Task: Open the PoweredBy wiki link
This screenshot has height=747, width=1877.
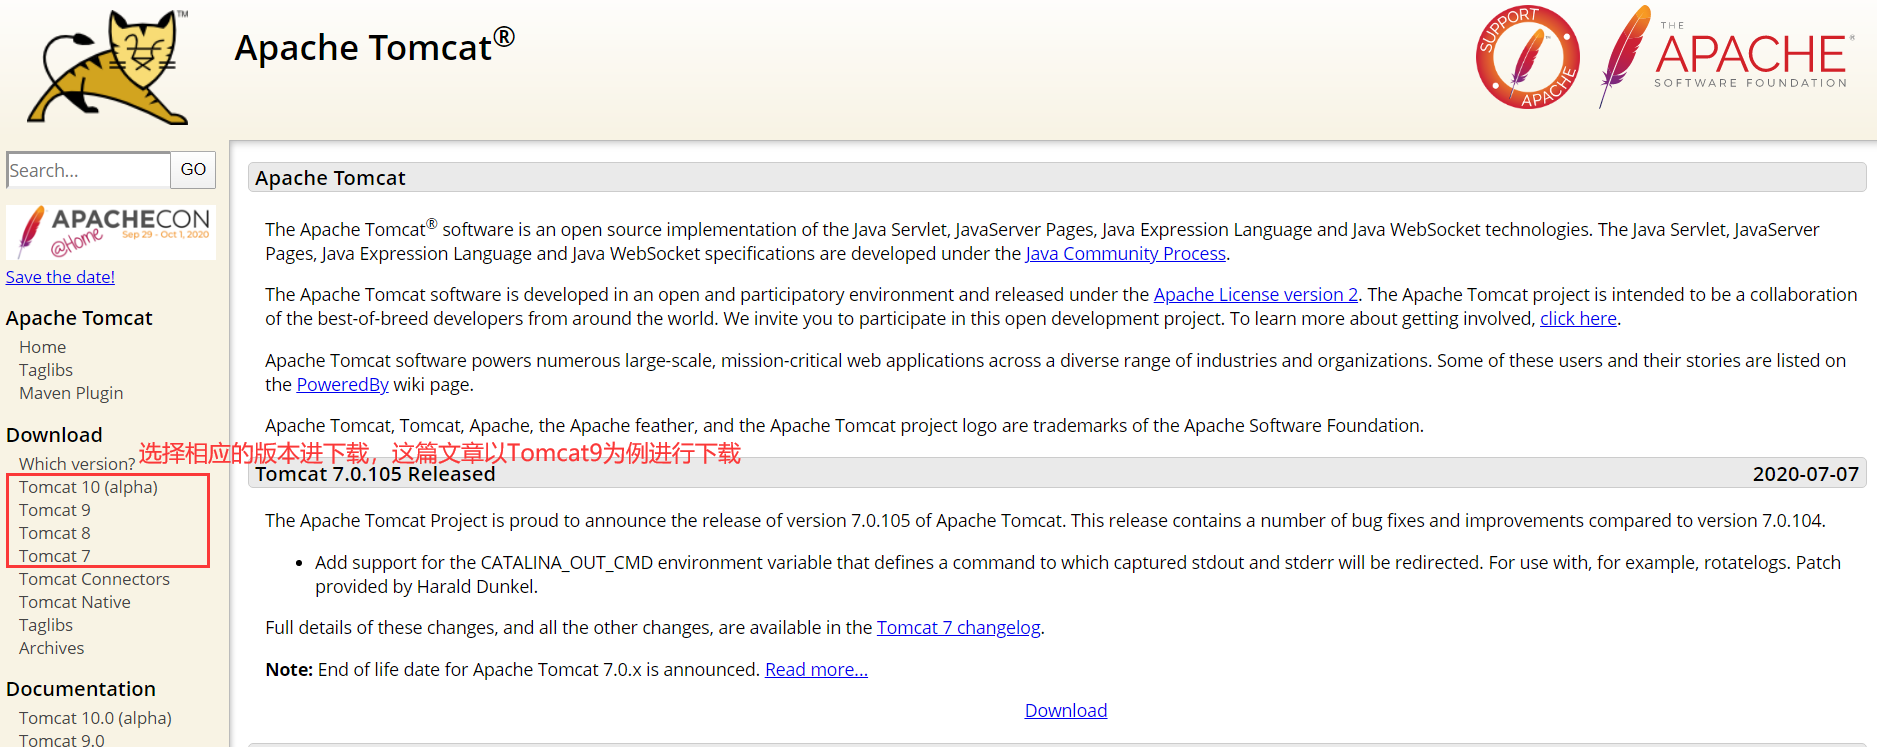Action: point(342,385)
